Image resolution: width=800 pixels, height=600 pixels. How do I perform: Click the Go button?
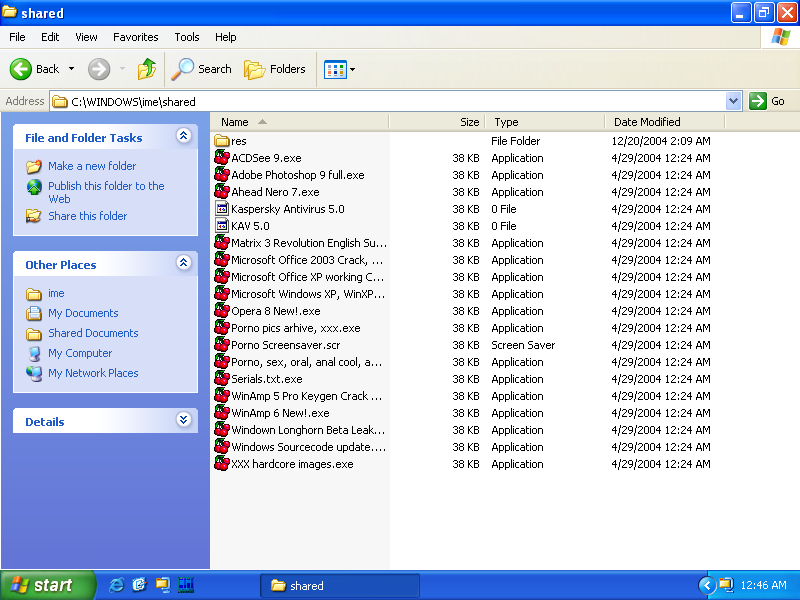[767, 101]
